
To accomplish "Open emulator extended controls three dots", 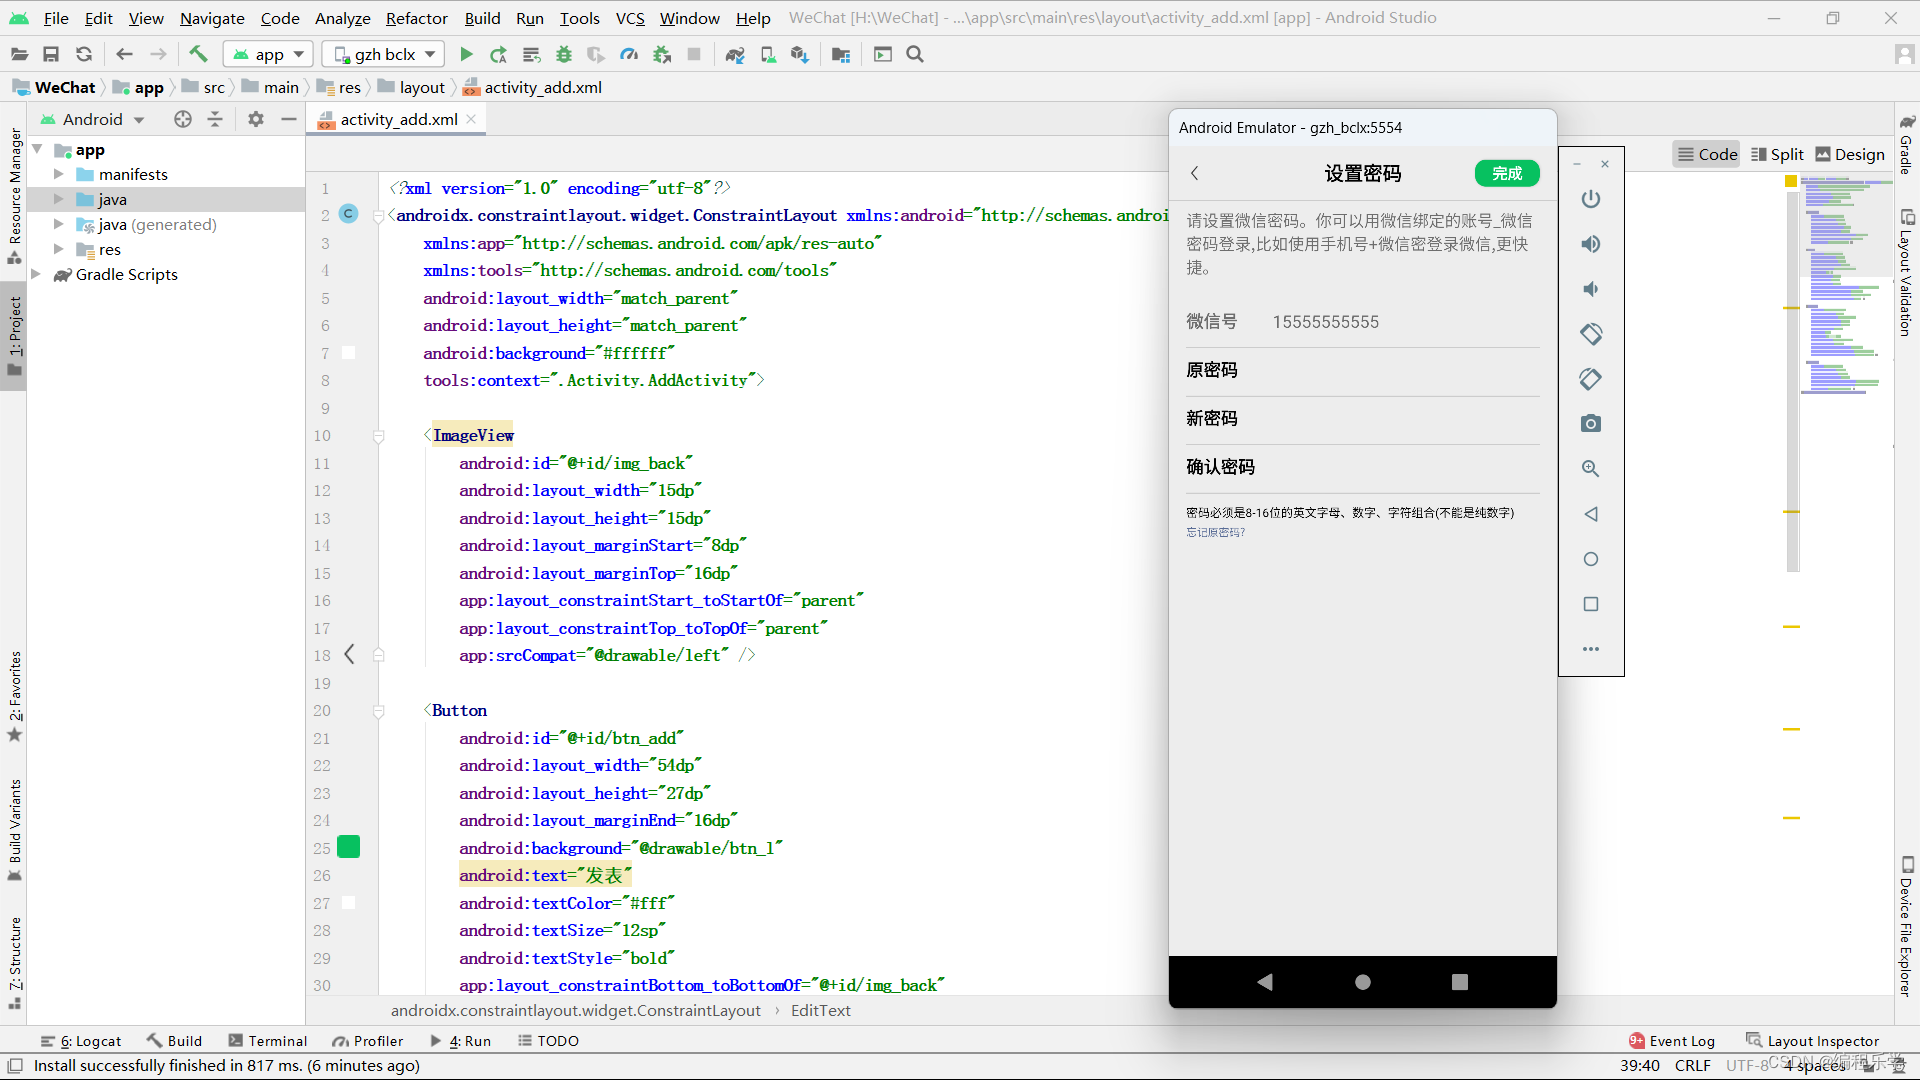I will [x=1590, y=649].
